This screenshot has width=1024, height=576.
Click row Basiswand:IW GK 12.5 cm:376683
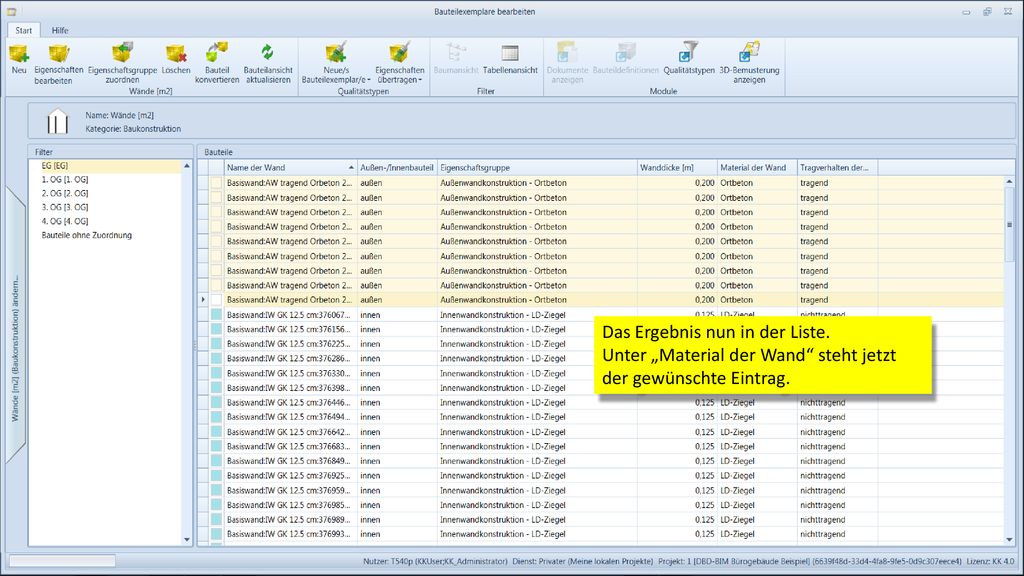601,447
